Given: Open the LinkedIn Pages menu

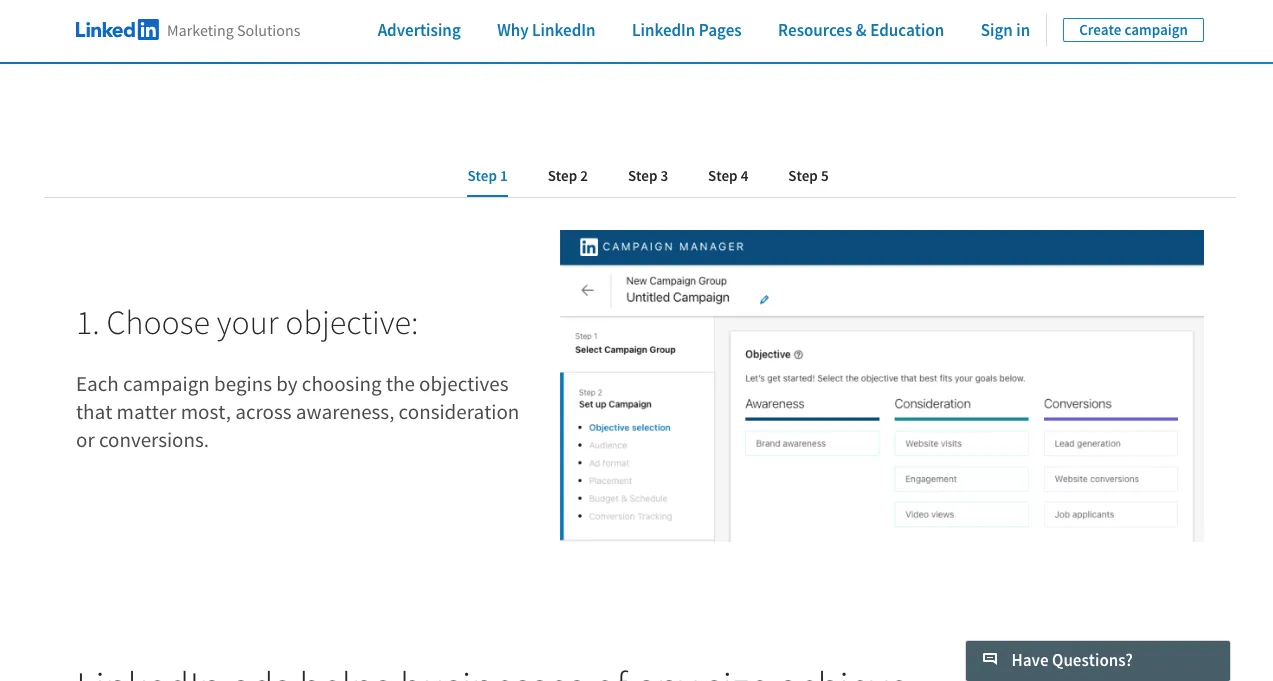Looking at the screenshot, I should click(x=687, y=30).
